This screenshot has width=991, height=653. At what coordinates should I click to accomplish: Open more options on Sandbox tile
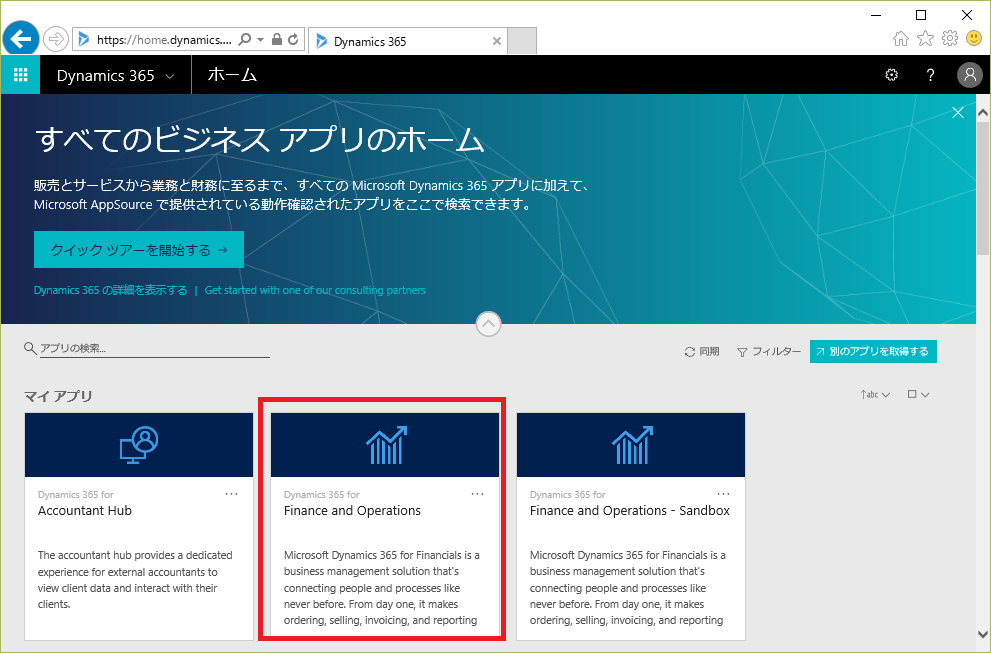tap(723, 494)
